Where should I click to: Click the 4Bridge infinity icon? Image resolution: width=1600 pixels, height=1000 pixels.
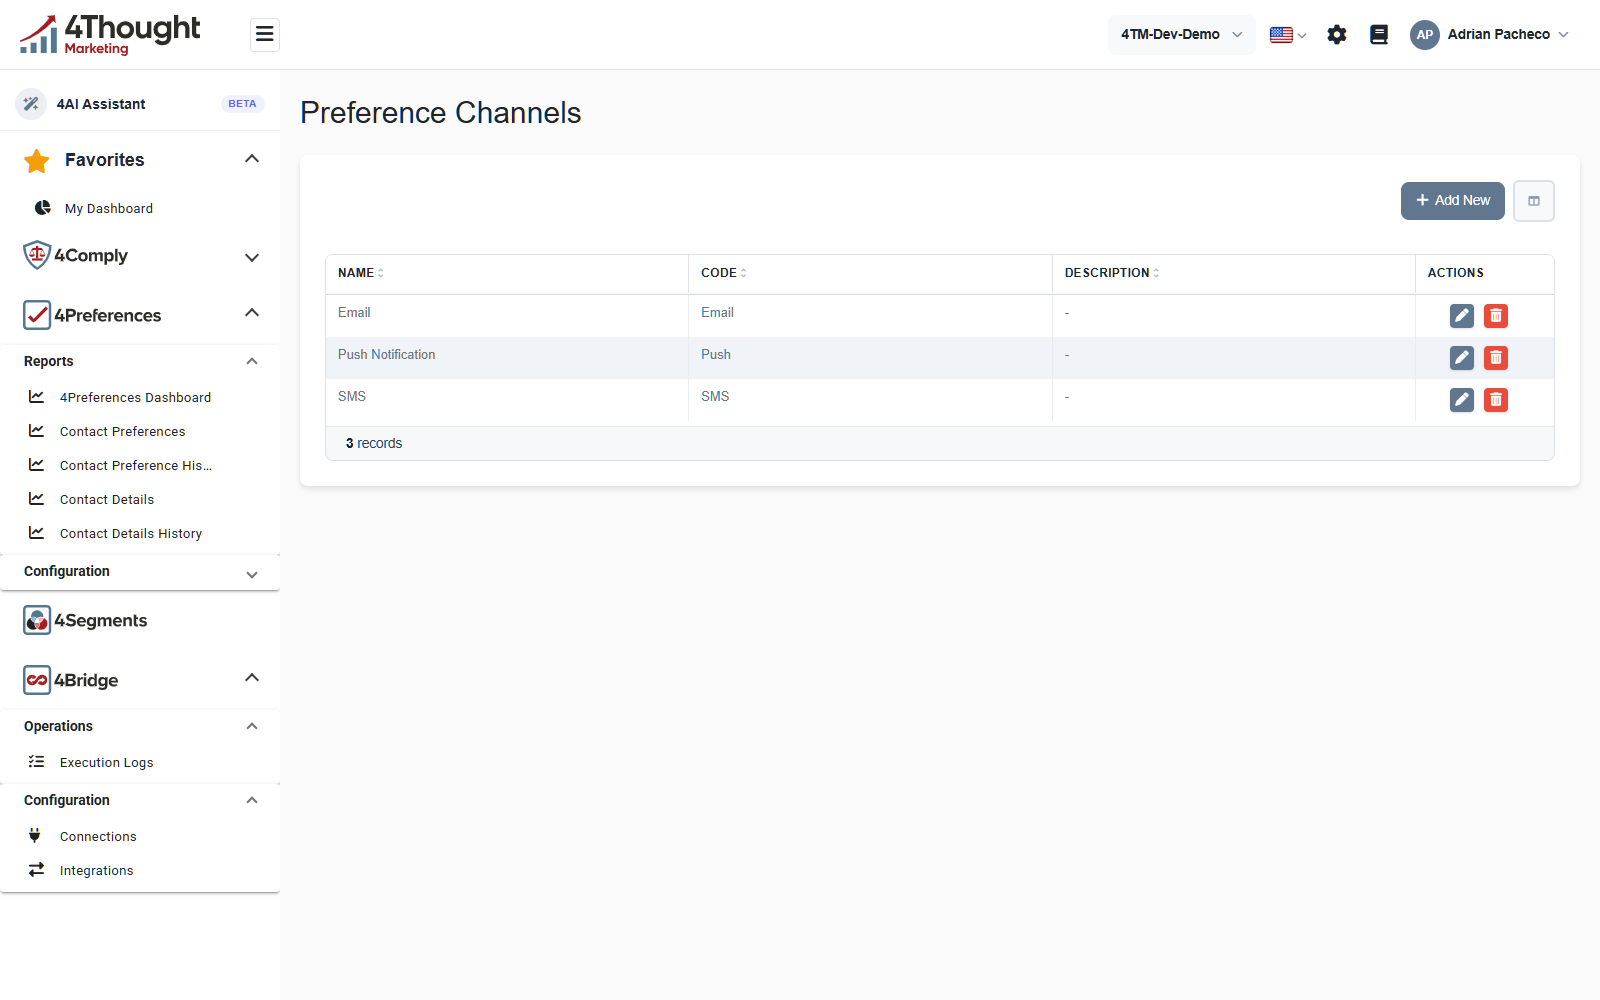click(37, 680)
